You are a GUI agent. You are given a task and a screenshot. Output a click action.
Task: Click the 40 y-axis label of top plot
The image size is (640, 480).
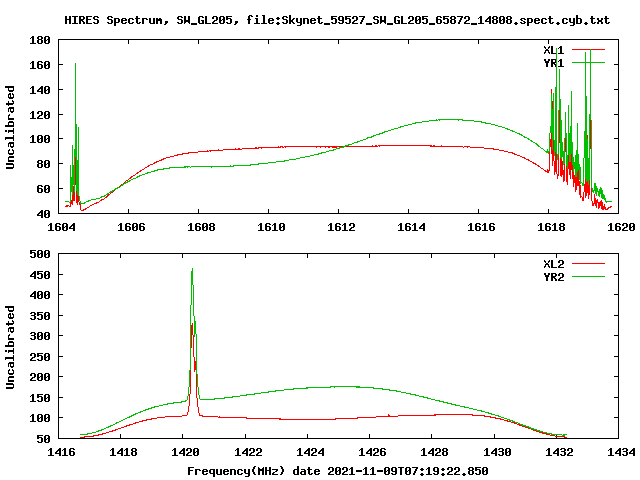pos(43,214)
